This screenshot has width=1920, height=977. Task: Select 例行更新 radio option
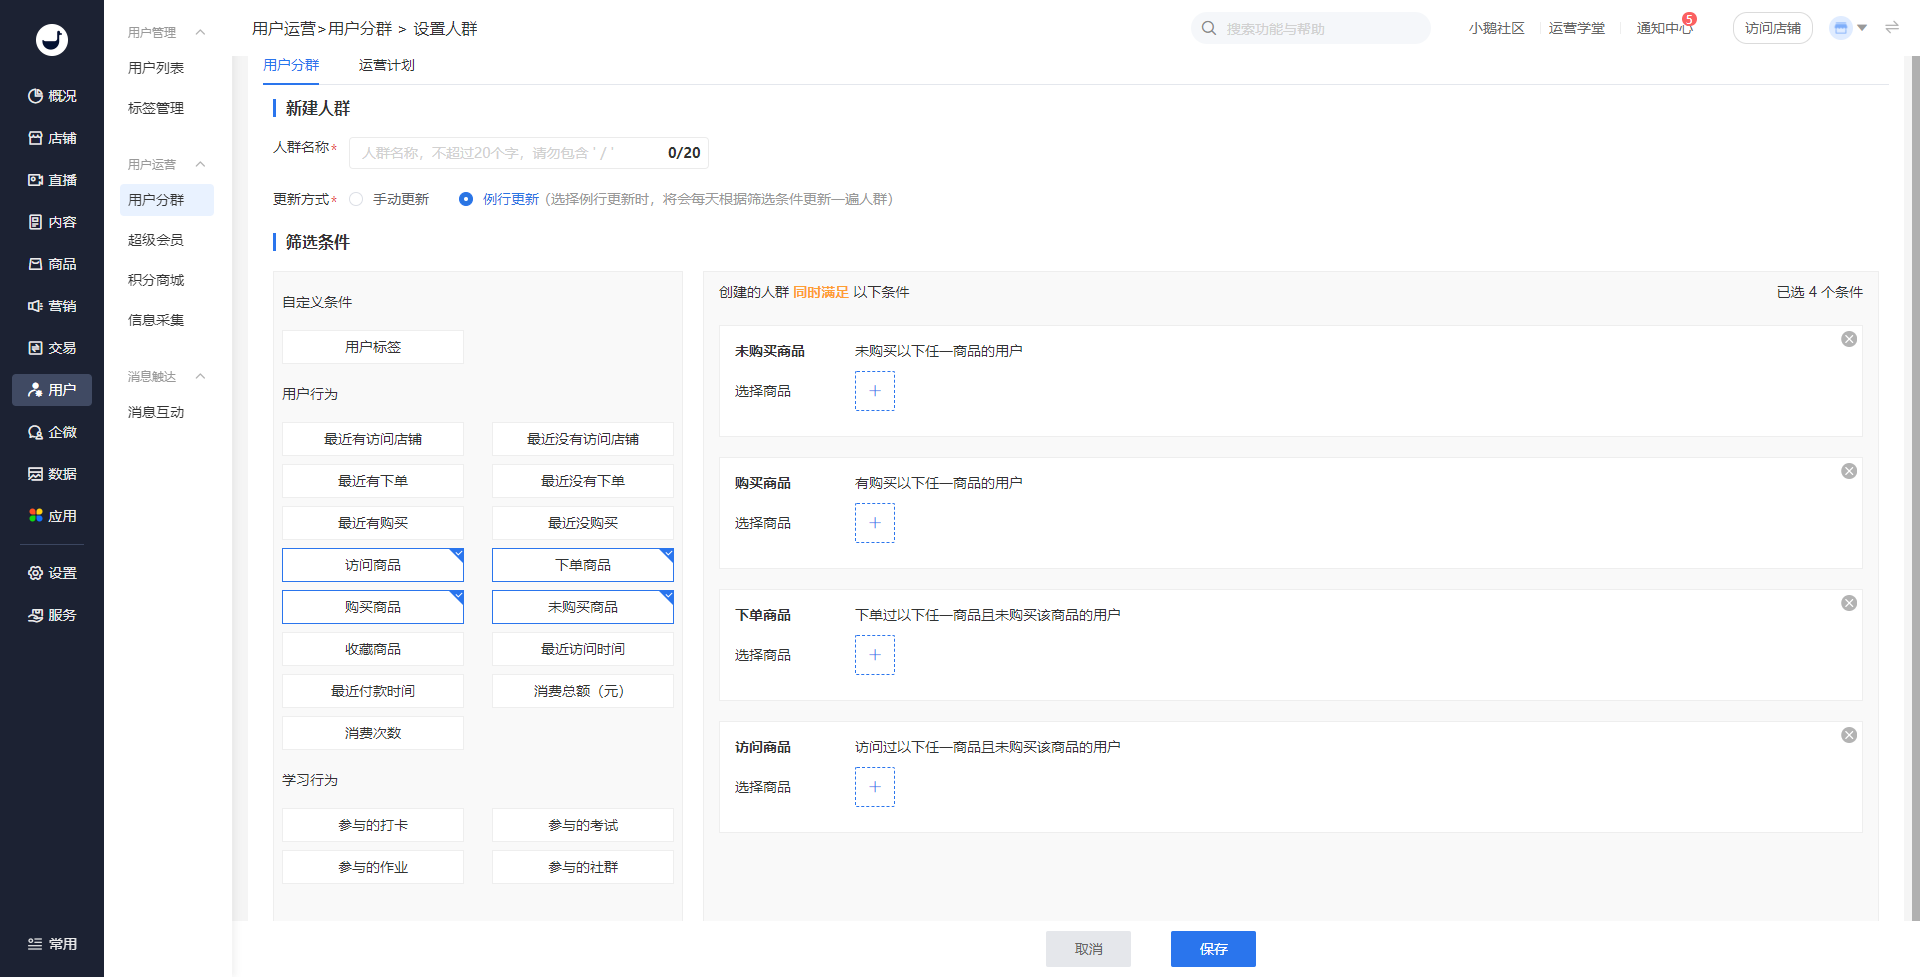pos(466,199)
